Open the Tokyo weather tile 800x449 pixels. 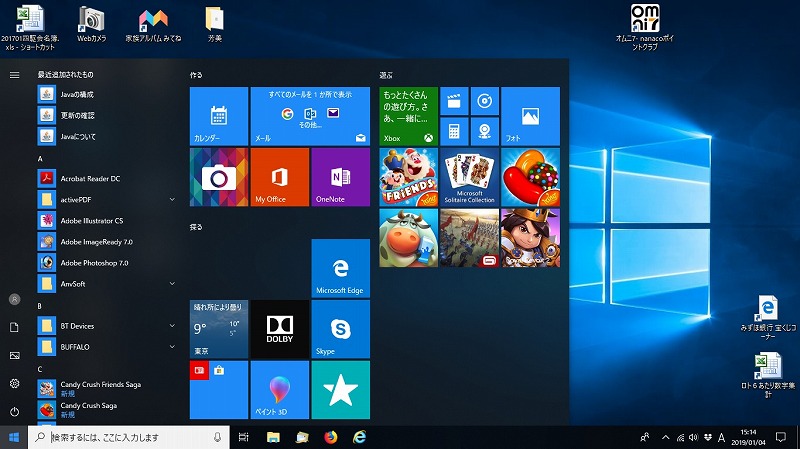(219, 329)
